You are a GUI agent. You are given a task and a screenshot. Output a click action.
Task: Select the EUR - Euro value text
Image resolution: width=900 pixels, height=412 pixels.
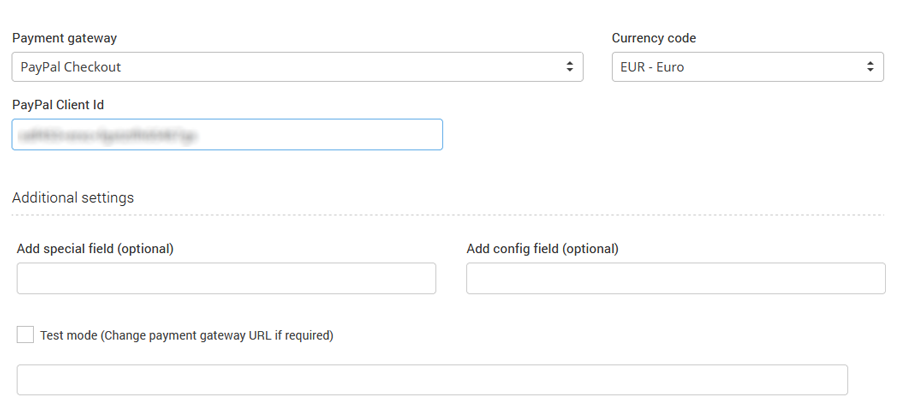652,67
